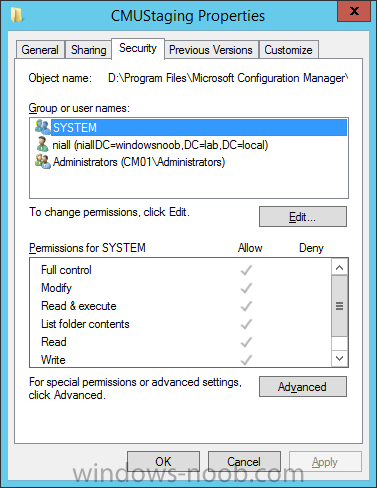Cancel the CMUStaging Properties dialog

(244, 462)
